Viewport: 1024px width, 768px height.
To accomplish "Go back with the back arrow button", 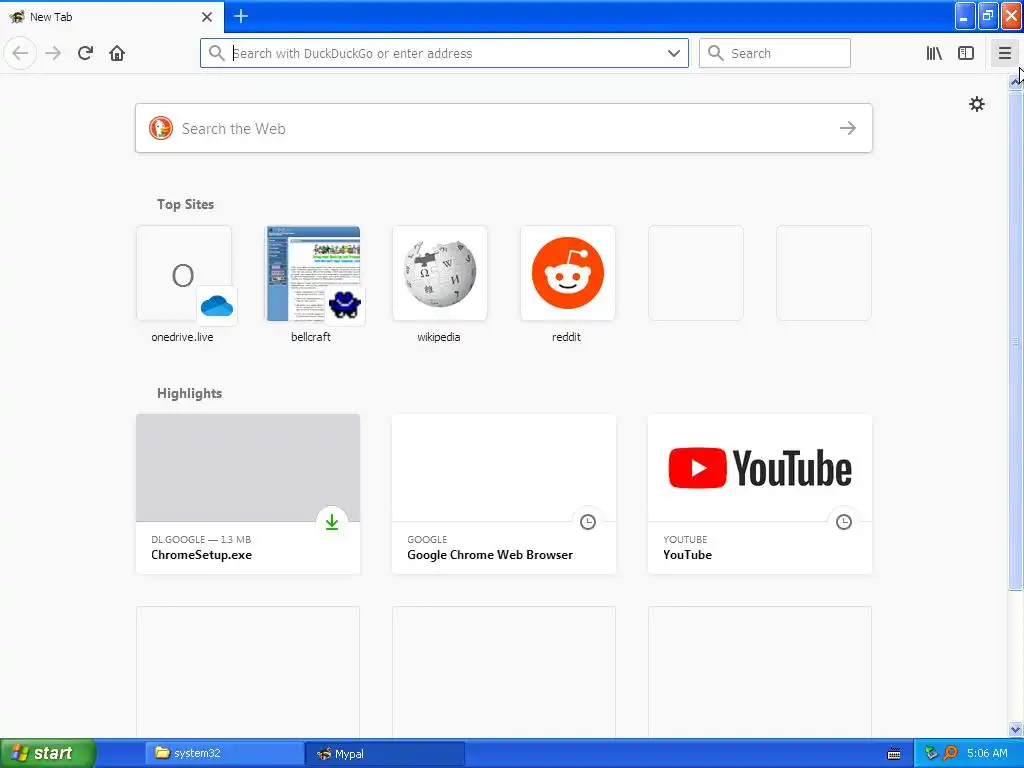I will (x=20, y=53).
